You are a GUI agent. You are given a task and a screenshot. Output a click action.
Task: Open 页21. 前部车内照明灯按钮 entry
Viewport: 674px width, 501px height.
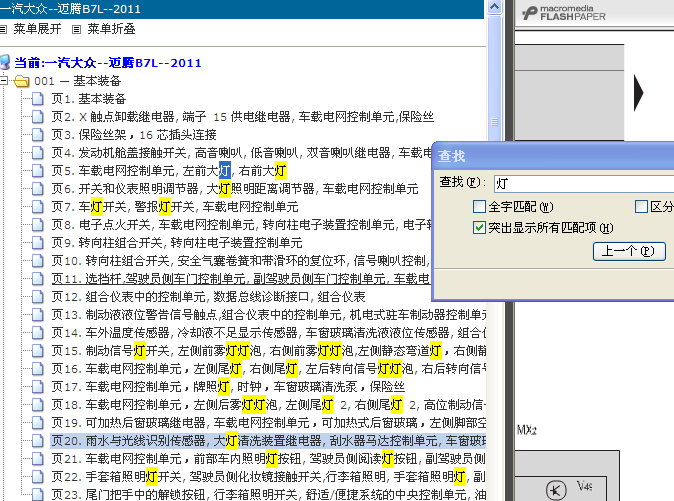click(269, 459)
